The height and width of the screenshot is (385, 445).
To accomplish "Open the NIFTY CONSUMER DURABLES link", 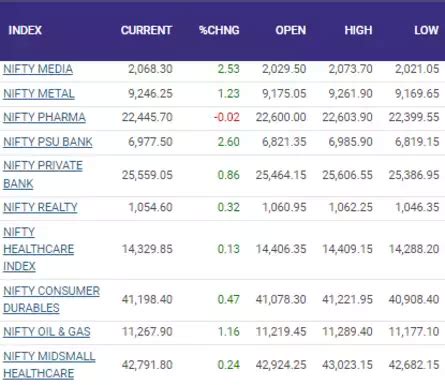I will point(51,299).
